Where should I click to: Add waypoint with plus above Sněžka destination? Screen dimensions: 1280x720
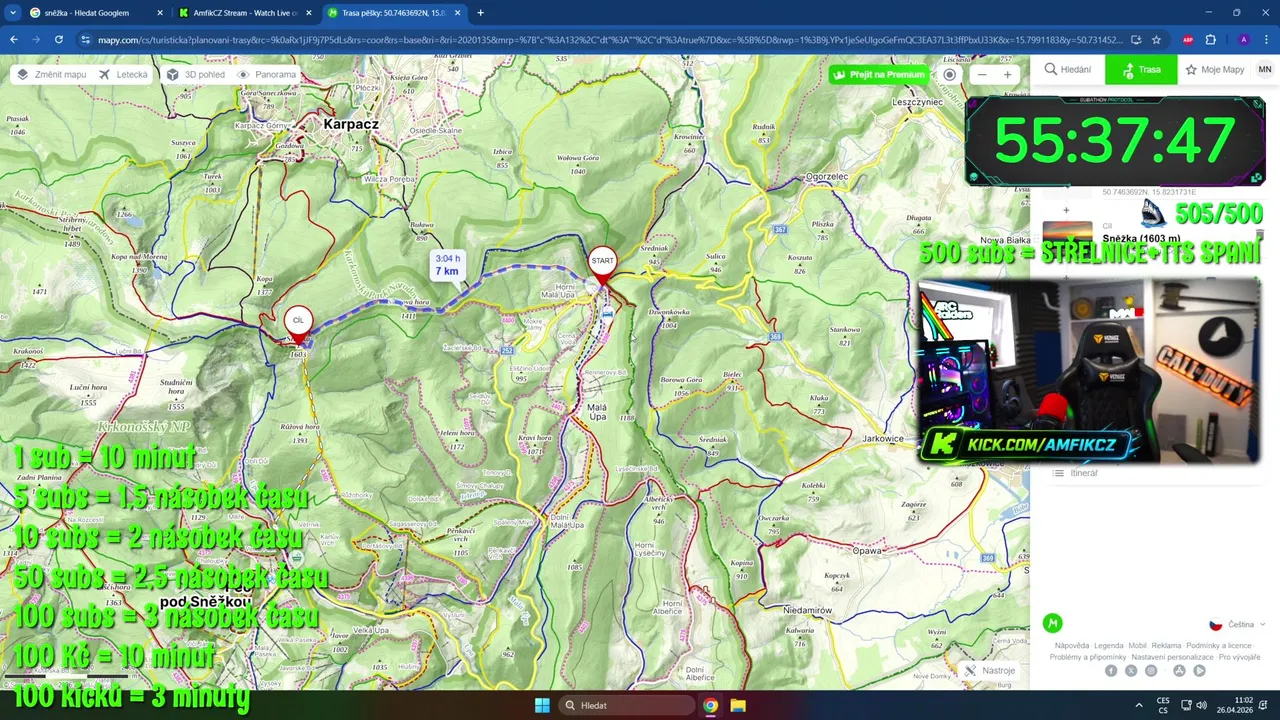(1066, 210)
